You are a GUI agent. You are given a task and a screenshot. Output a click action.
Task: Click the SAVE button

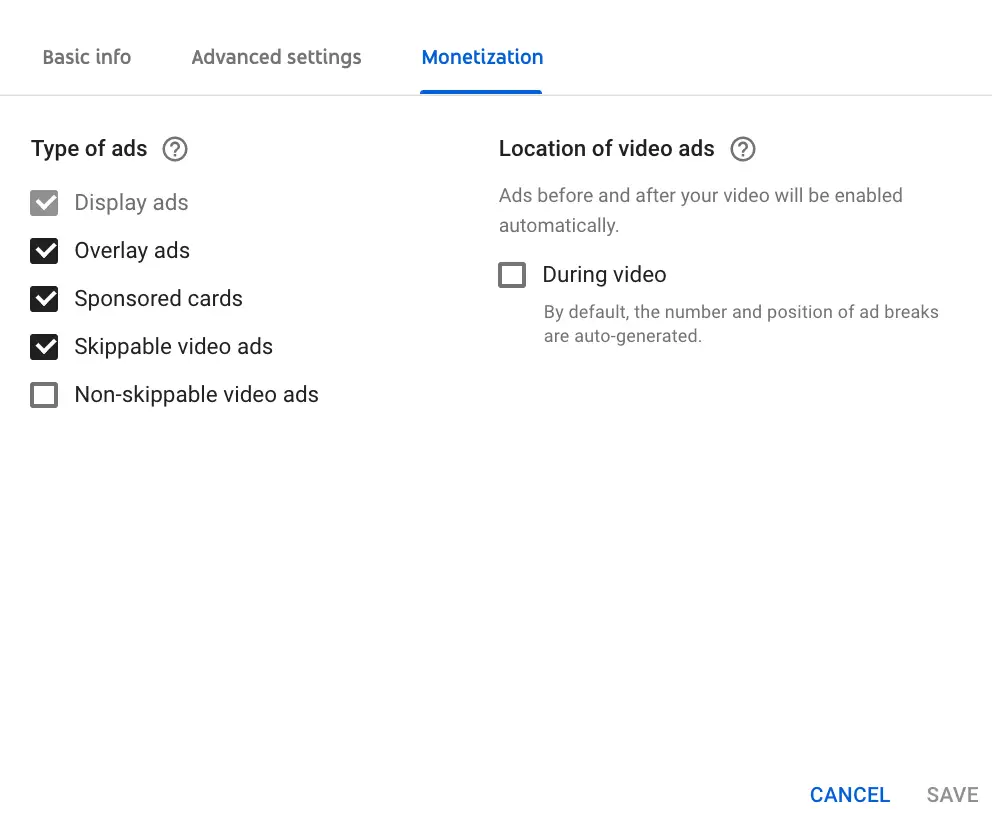pos(952,795)
